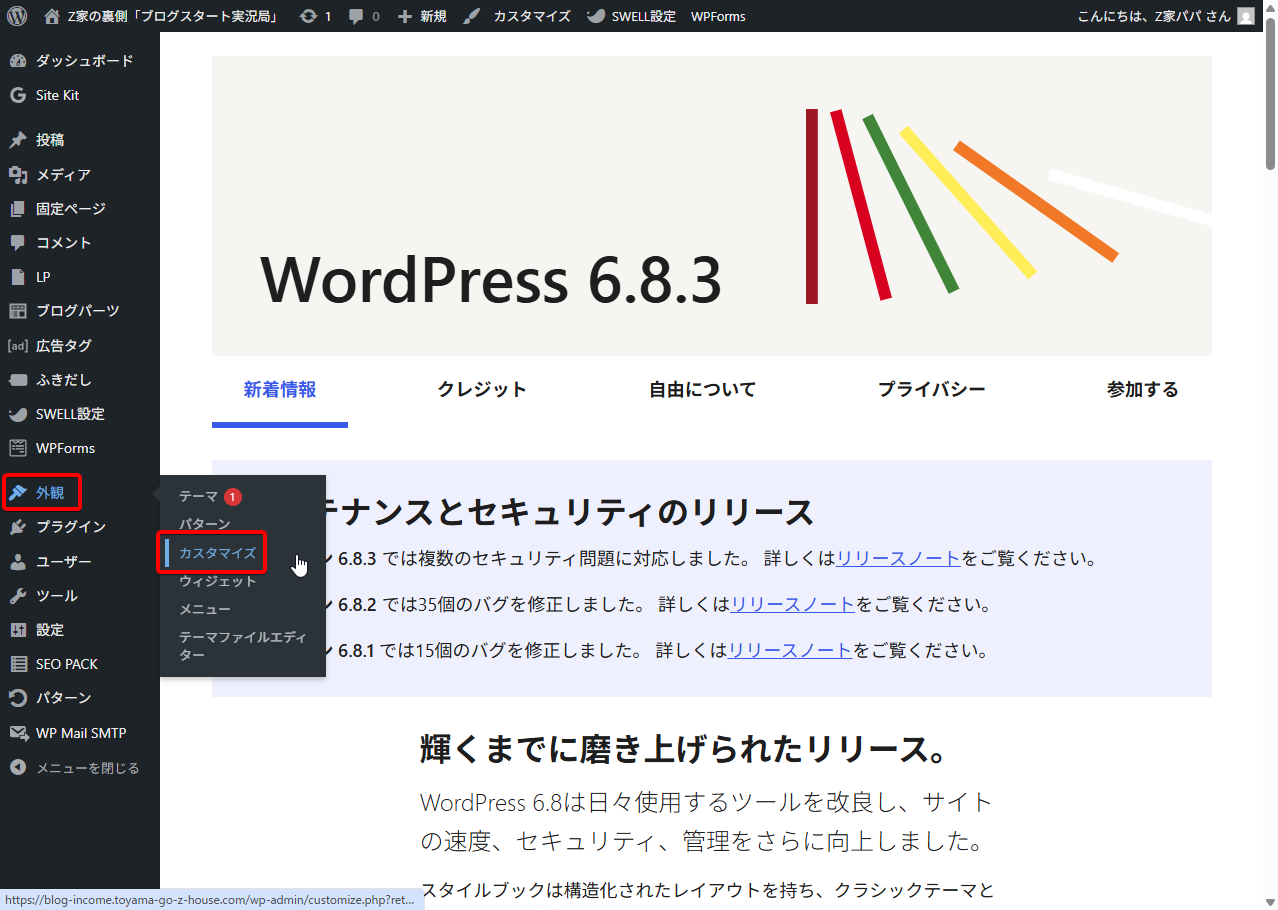Expand the 外観 appearance menu

pos(49,493)
